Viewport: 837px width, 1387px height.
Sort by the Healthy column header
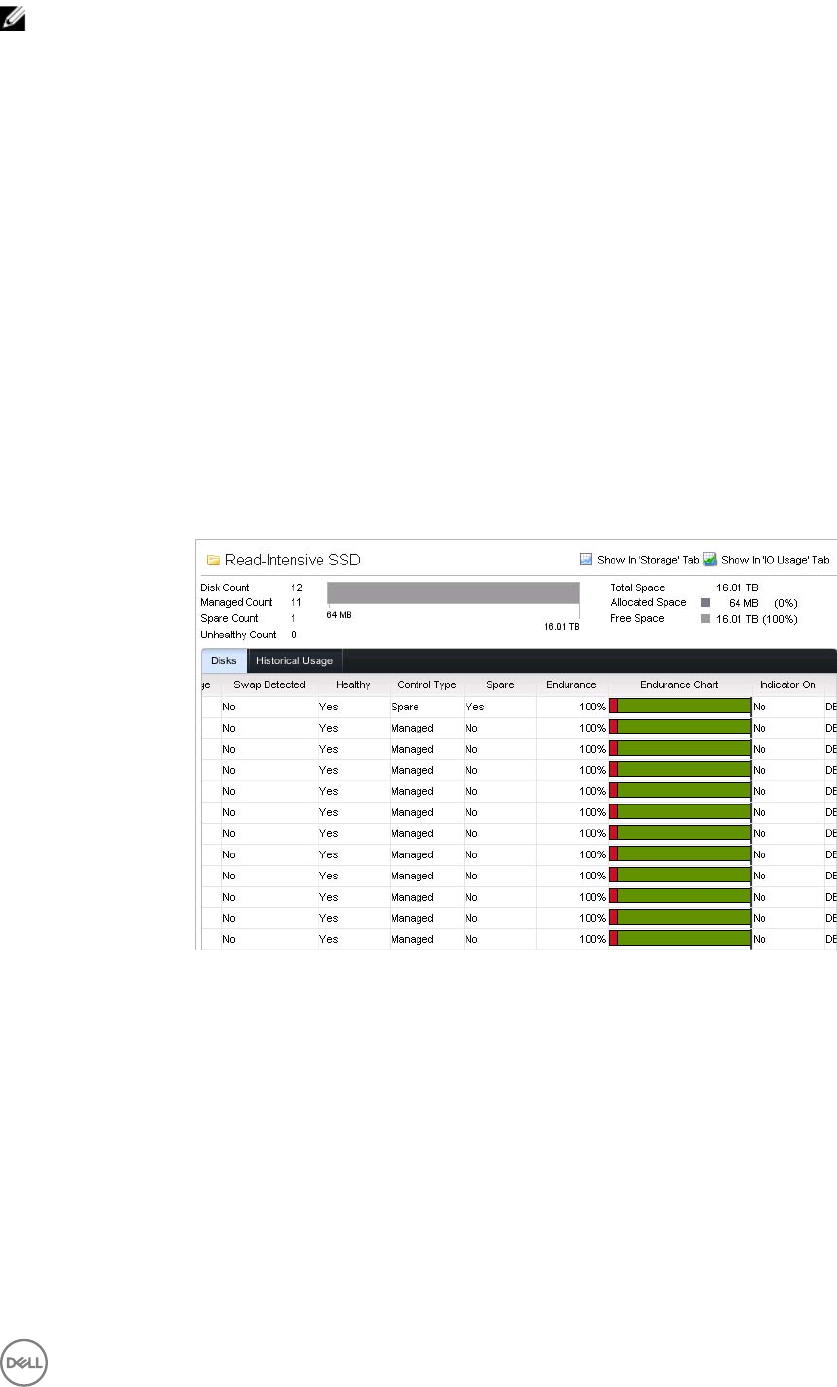[x=353, y=685]
